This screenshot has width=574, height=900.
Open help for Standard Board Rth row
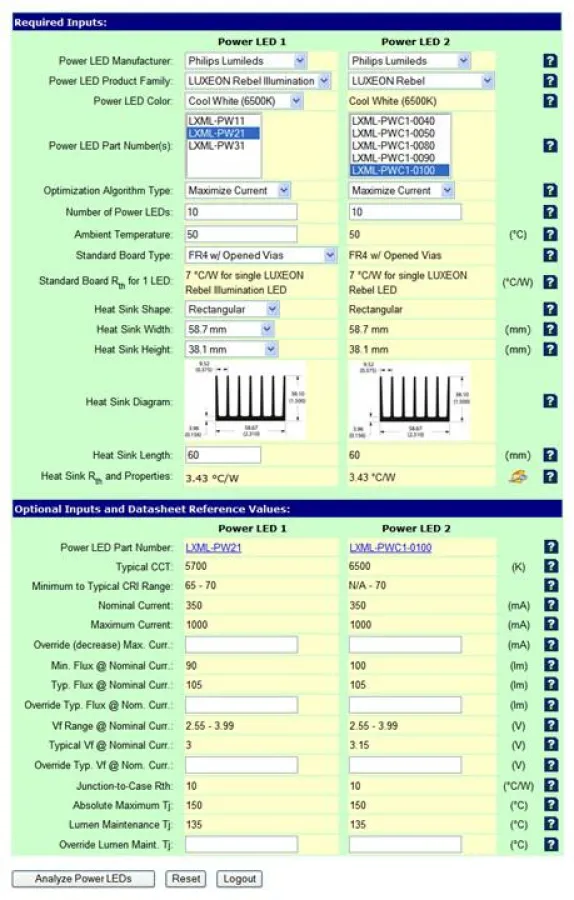click(550, 282)
